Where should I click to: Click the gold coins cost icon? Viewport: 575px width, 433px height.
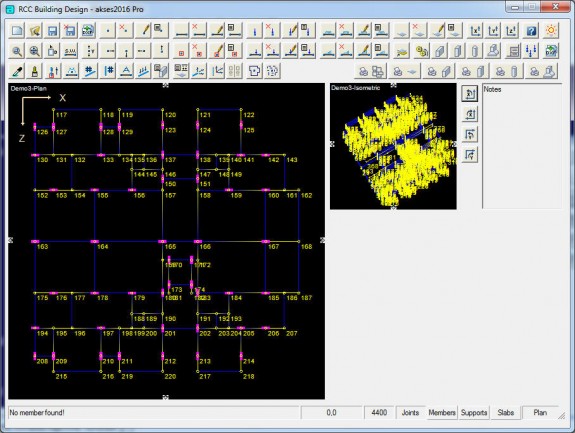(x=422, y=51)
